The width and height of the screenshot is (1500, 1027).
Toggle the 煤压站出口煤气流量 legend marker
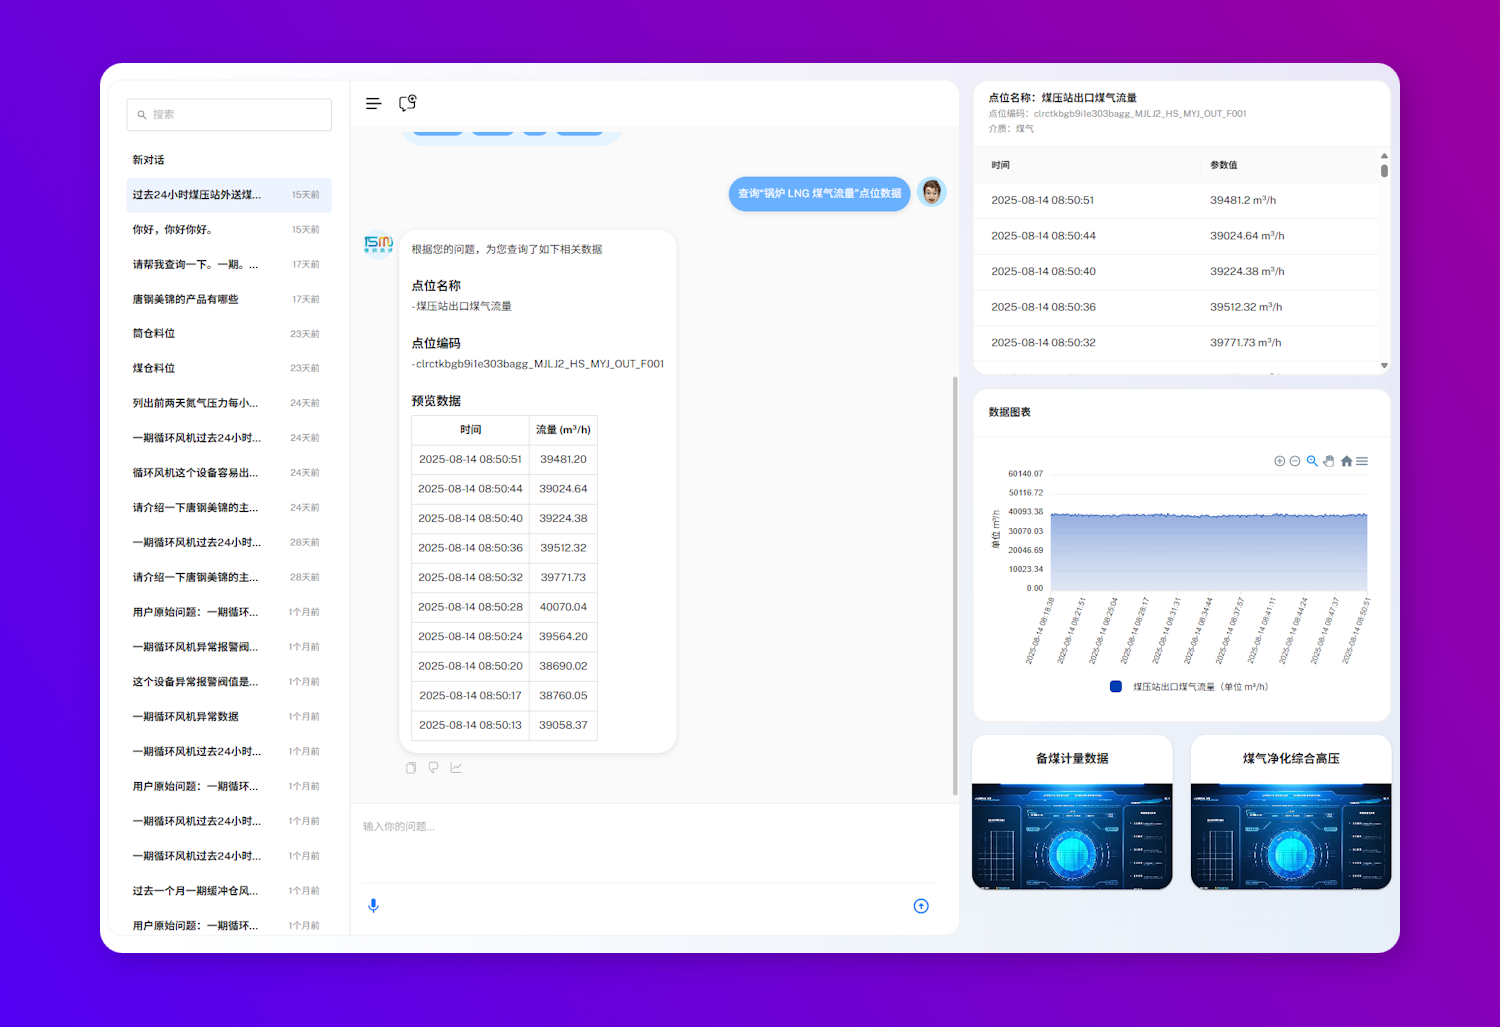point(1116,686)
